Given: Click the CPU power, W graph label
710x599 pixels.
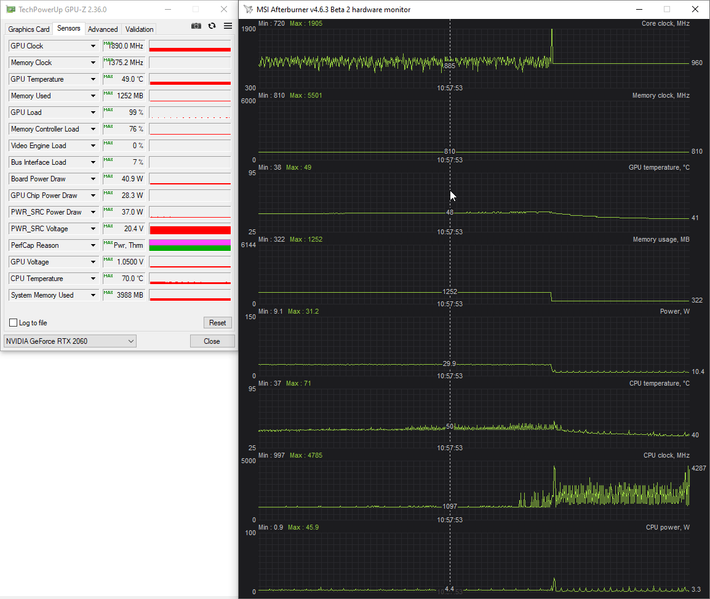Looking at the screenshot, I should click(x=668, y=527).
